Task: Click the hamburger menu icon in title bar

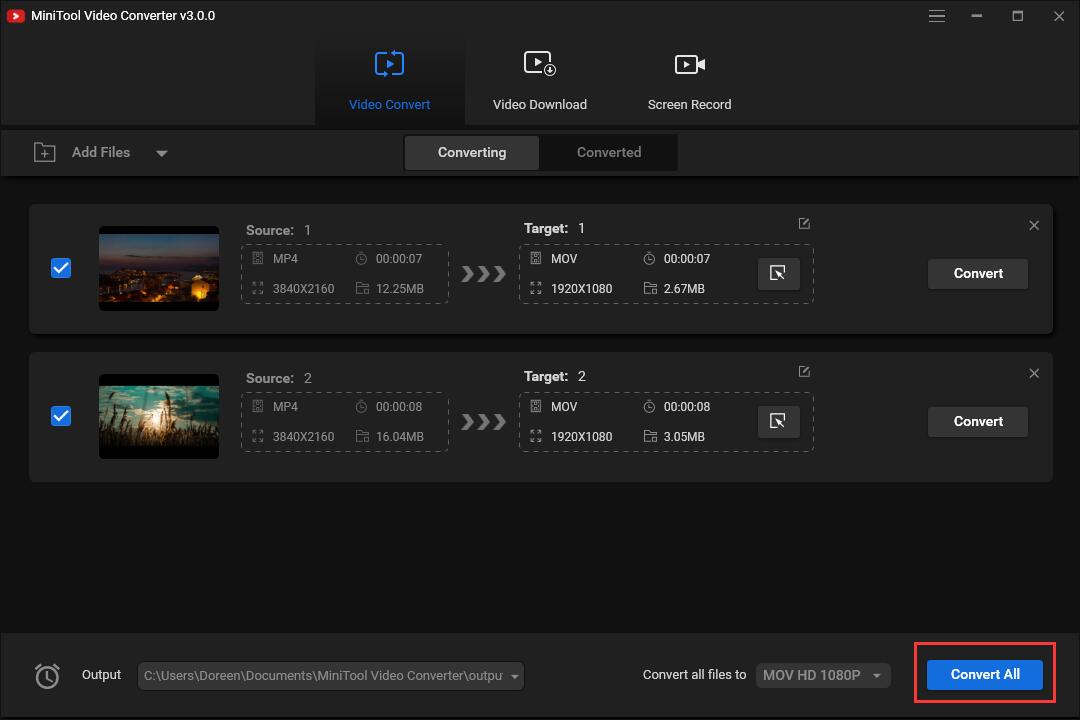Action: point(937,16)
